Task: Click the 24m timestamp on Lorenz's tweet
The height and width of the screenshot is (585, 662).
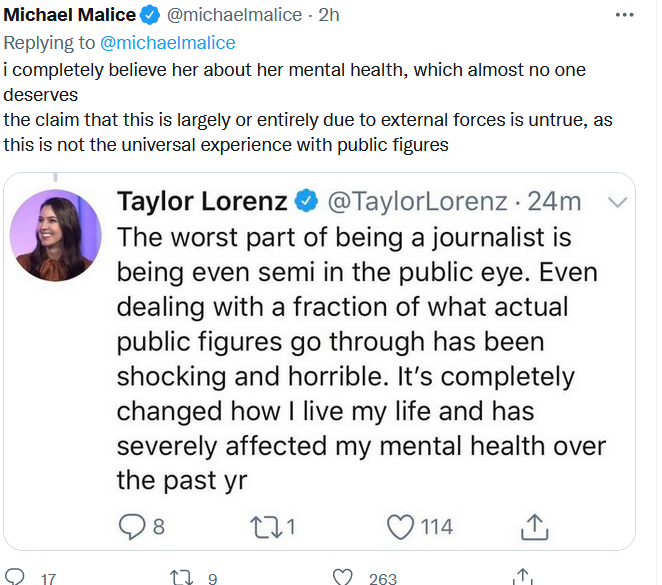Action: pos(554,201)
